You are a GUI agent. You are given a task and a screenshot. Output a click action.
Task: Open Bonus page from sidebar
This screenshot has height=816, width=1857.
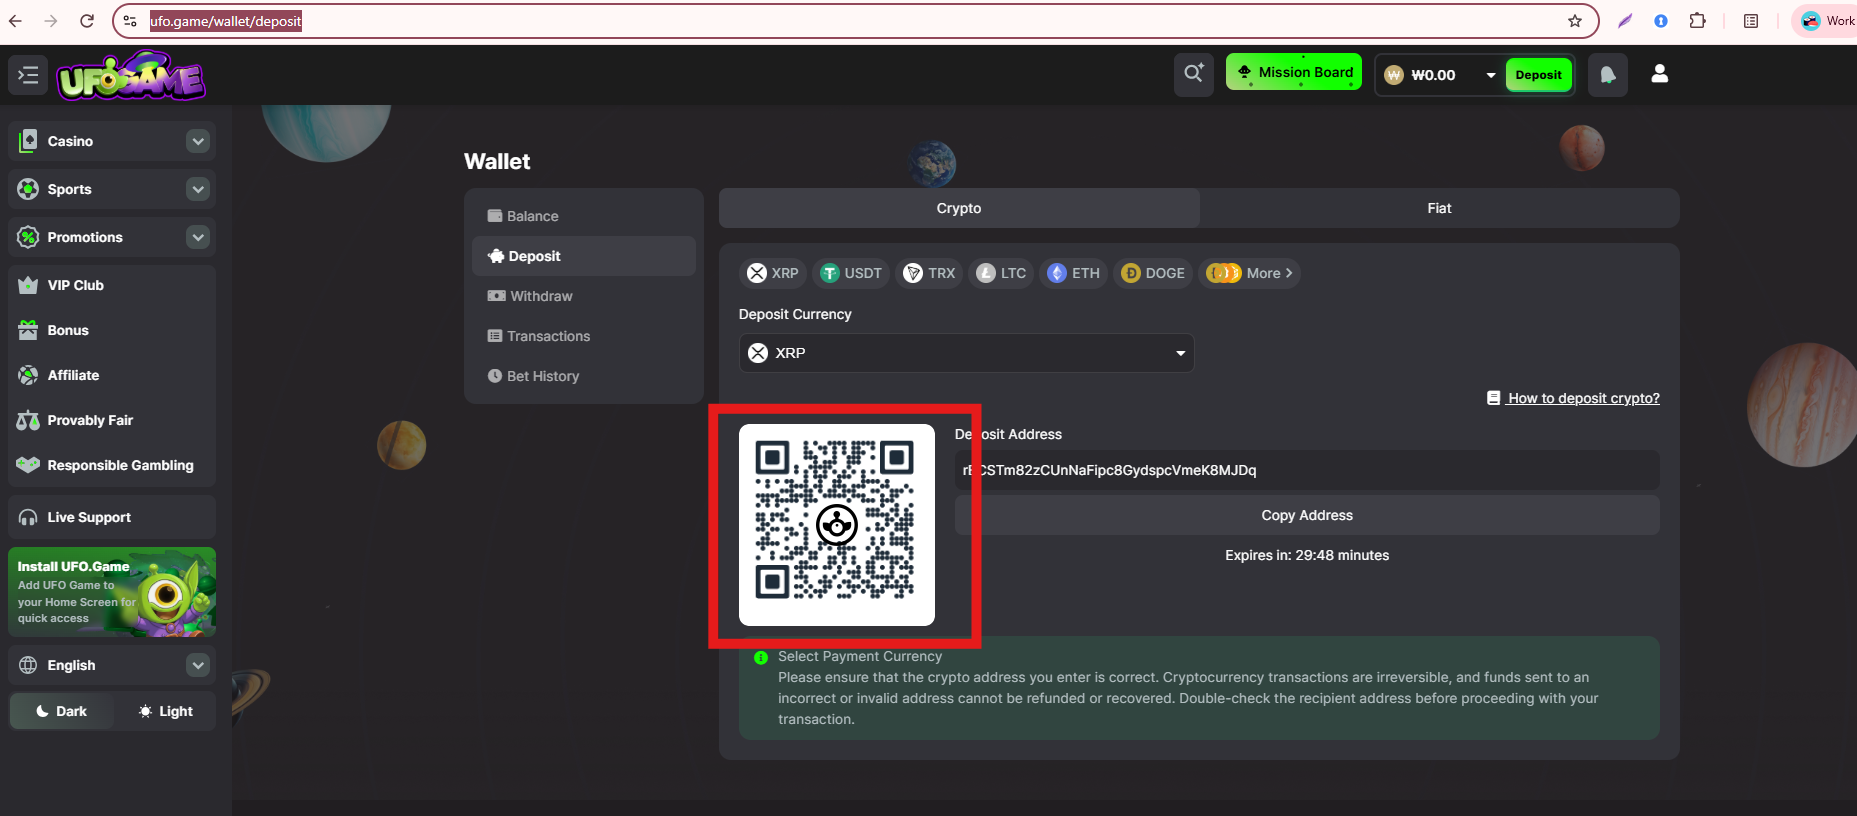112,330
